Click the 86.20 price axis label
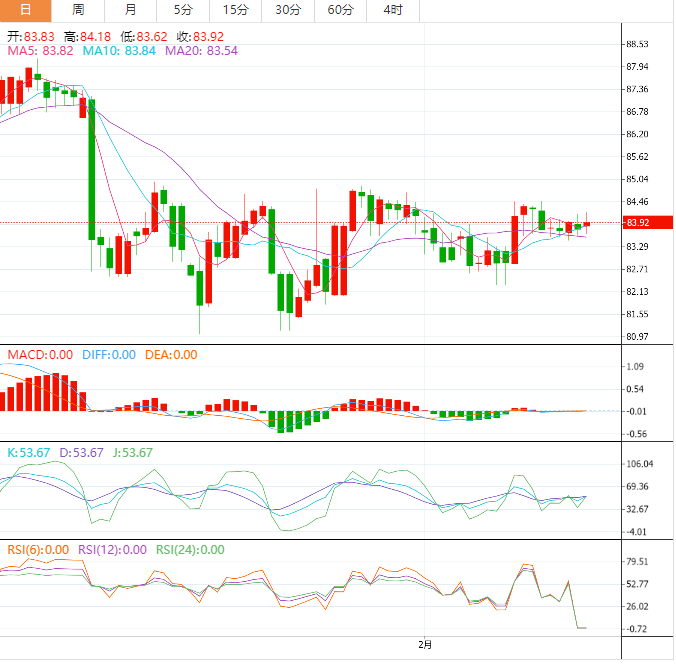676x668 pixels. pyautogui.click(x=637, y=134)
